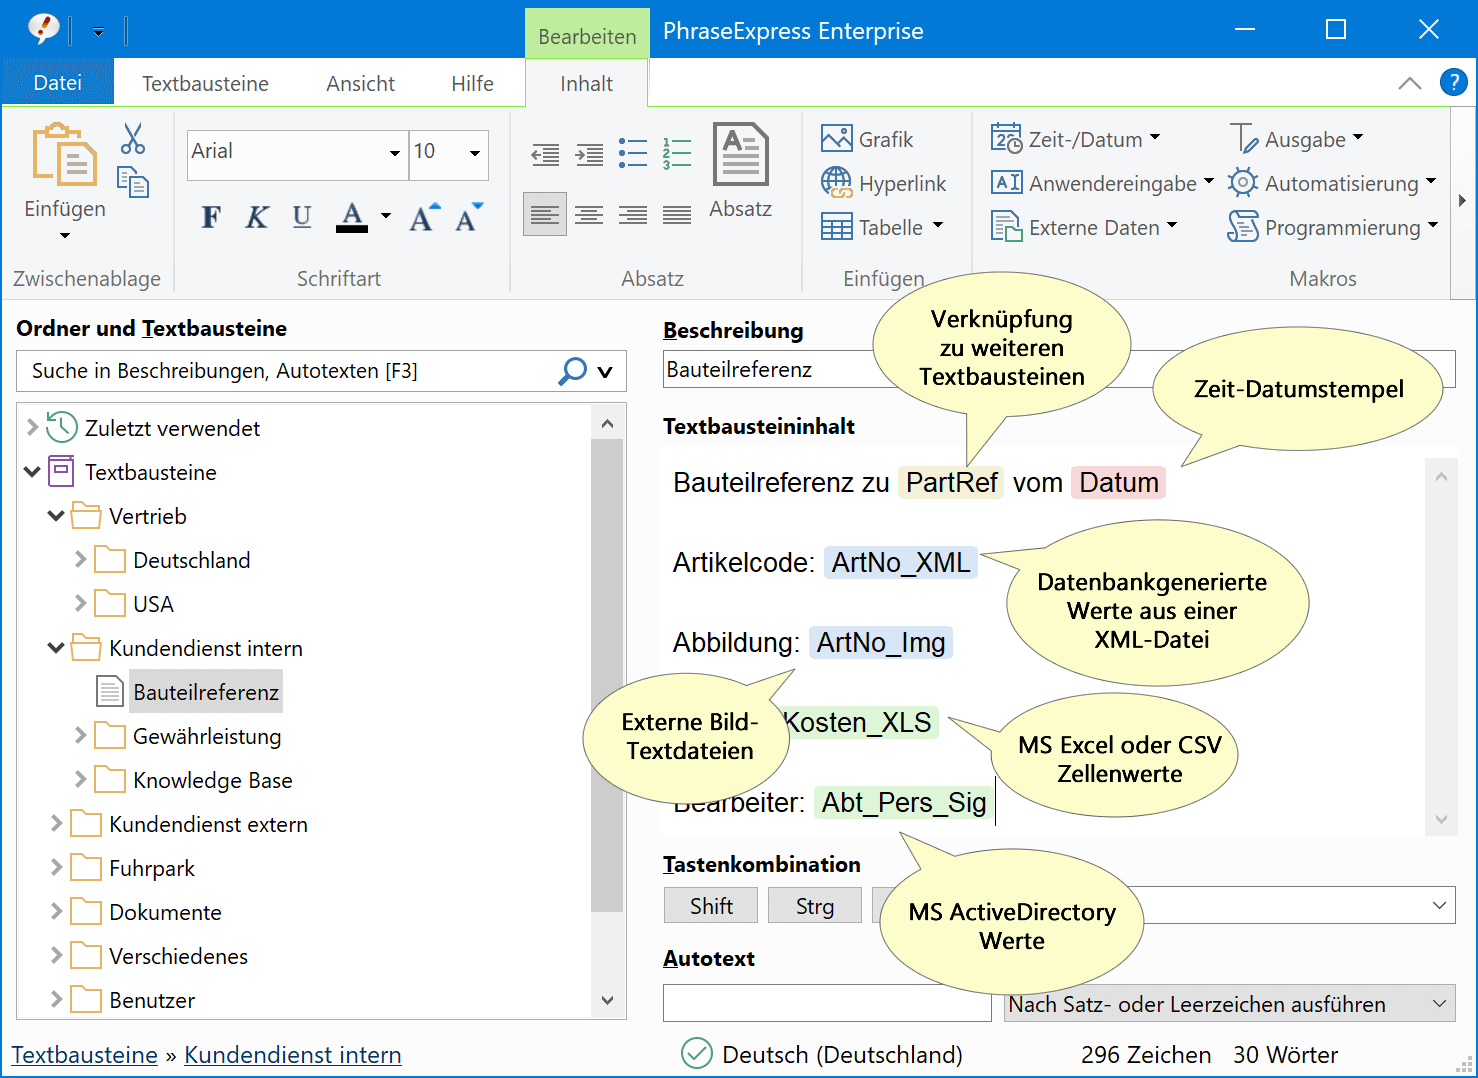Open Datei menu

coord(58,83)
